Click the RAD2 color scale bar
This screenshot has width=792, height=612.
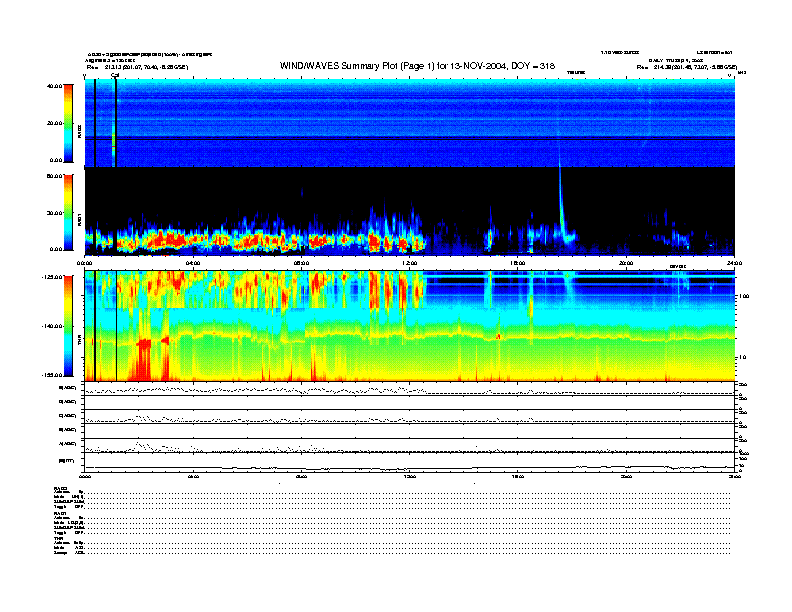point(70,123)
